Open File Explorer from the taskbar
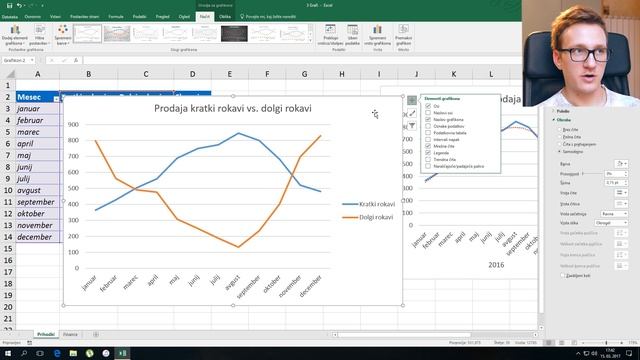Screen dimensions: 640x360 click(73, 353)
